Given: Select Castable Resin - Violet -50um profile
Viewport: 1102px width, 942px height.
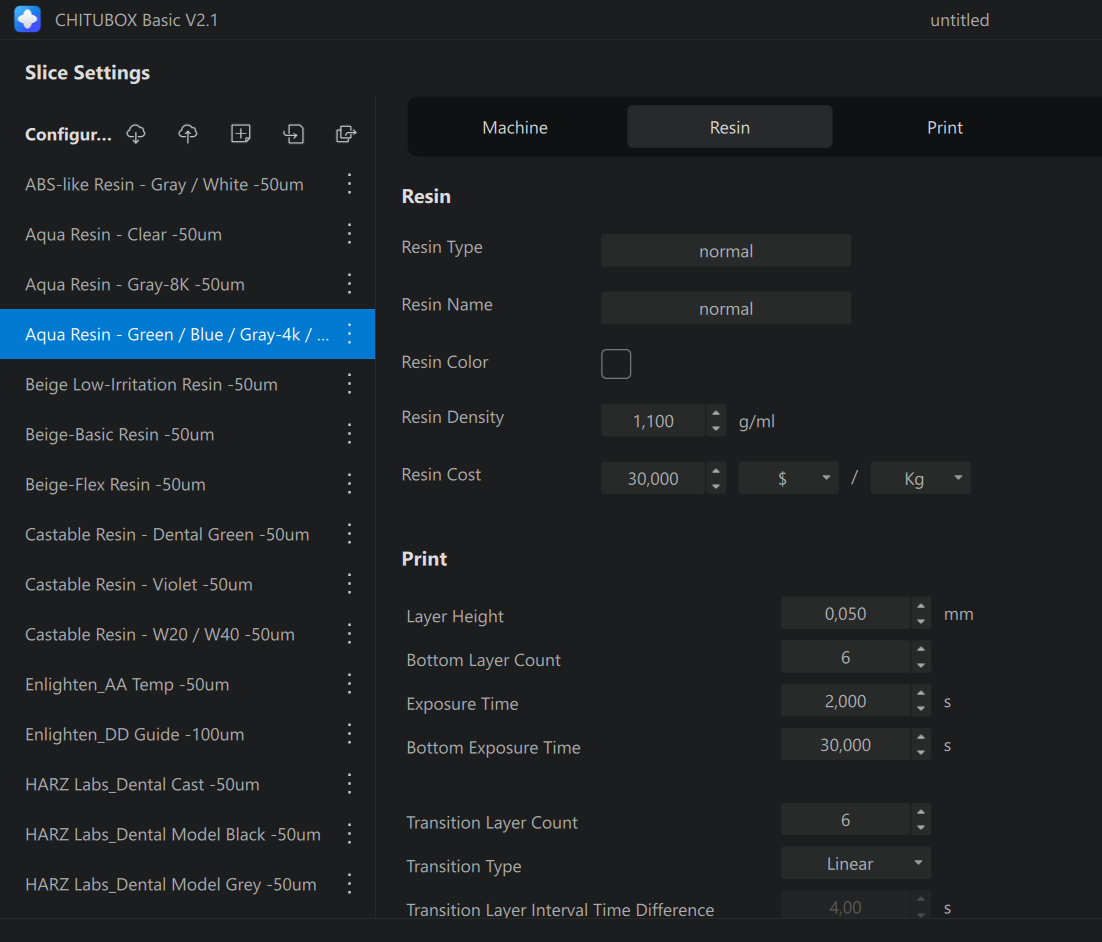Looking at the screenshot, I should pyautogui.click(x=187, y=584).
